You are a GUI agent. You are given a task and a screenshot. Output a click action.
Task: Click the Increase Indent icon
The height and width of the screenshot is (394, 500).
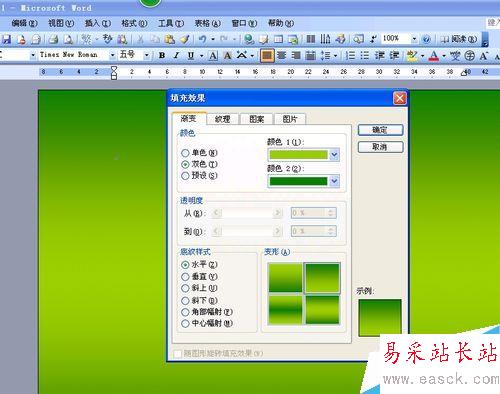(394, 55)
